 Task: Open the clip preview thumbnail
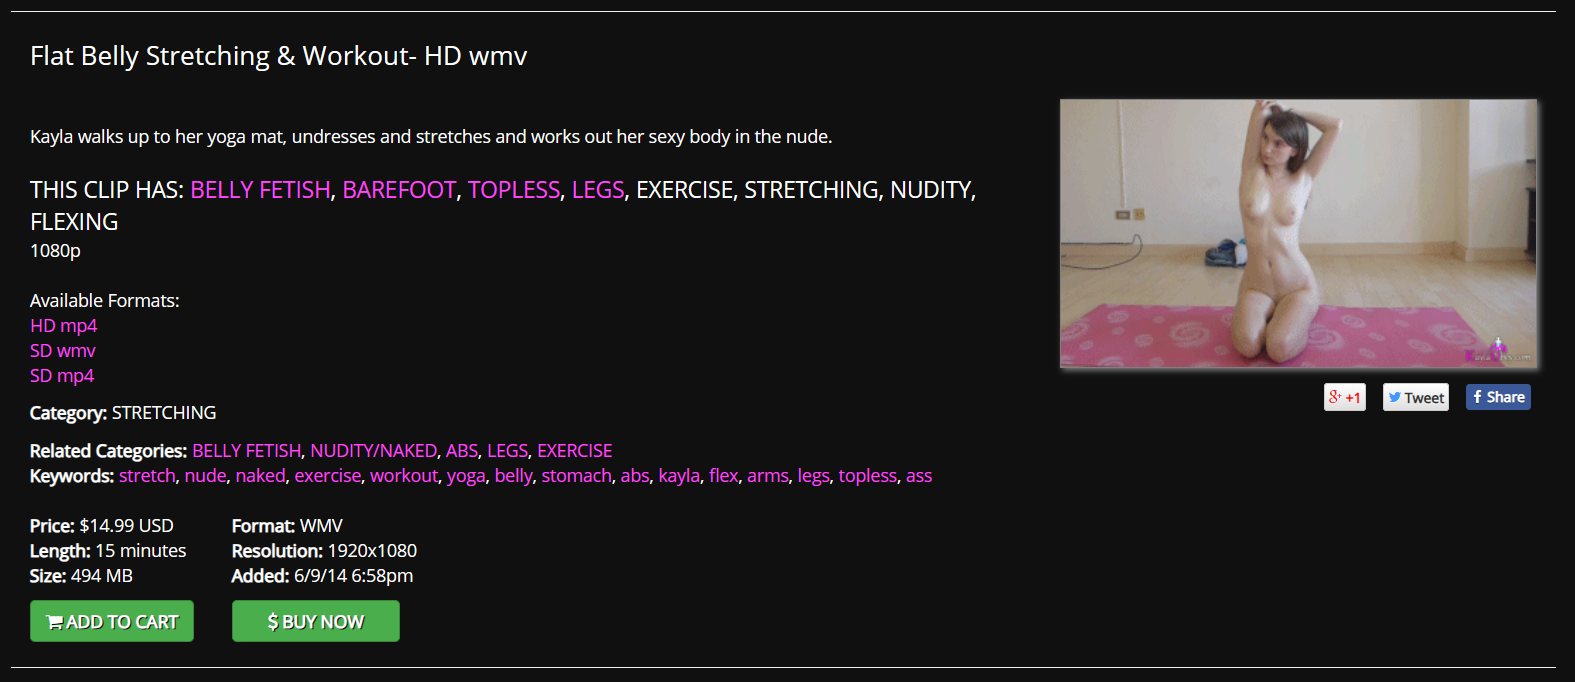coord(1298,233)
